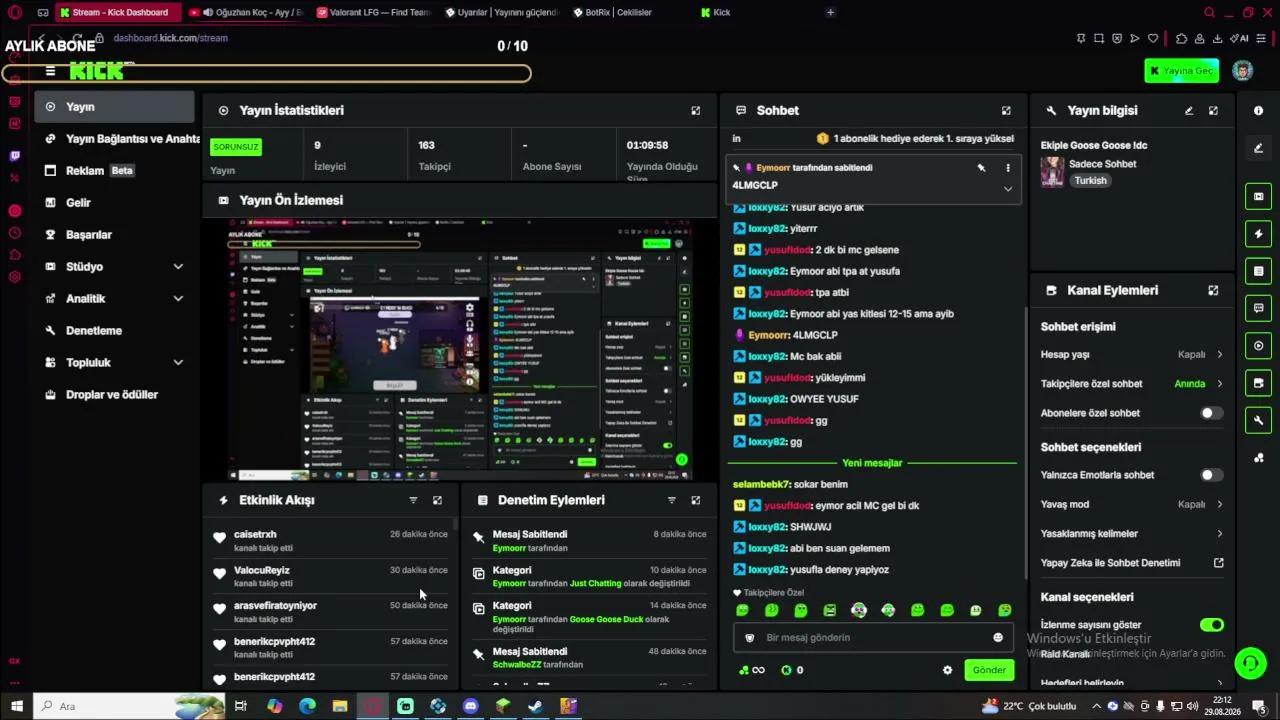1280x720 pixels.
Task: Click the edit pencil in right sidebar
Action: tap(1258, 148)
